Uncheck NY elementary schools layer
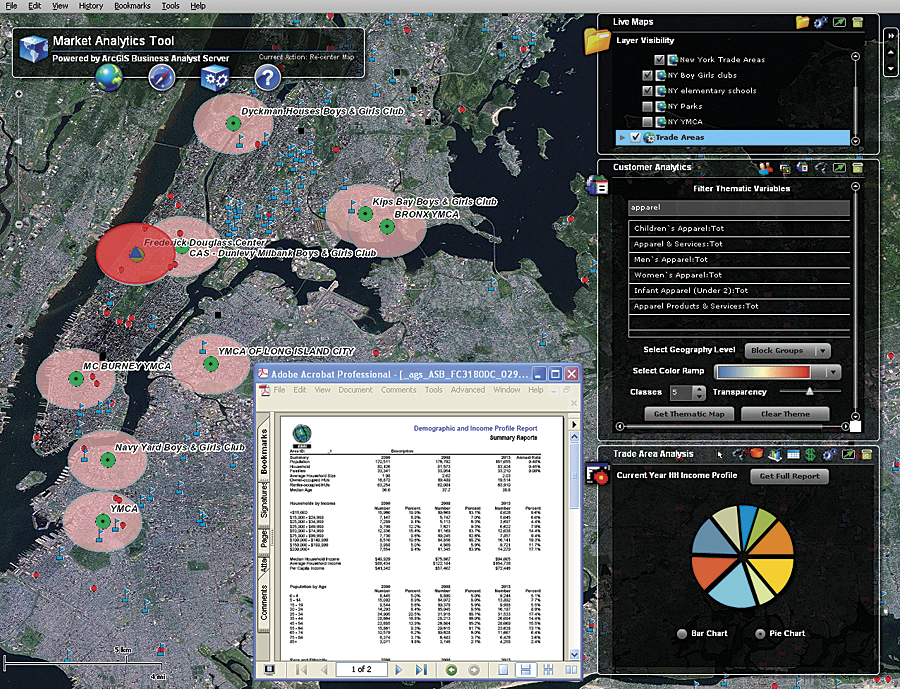Image resolution: width=900 pixels, height=689 pixels. [x=647, y=91]
